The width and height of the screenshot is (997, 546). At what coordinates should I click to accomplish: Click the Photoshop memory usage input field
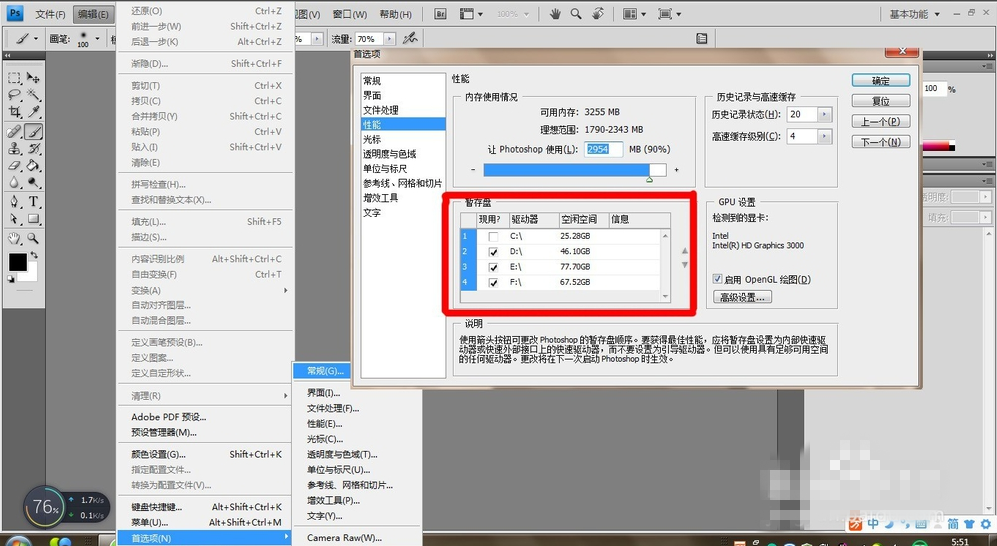598,149
